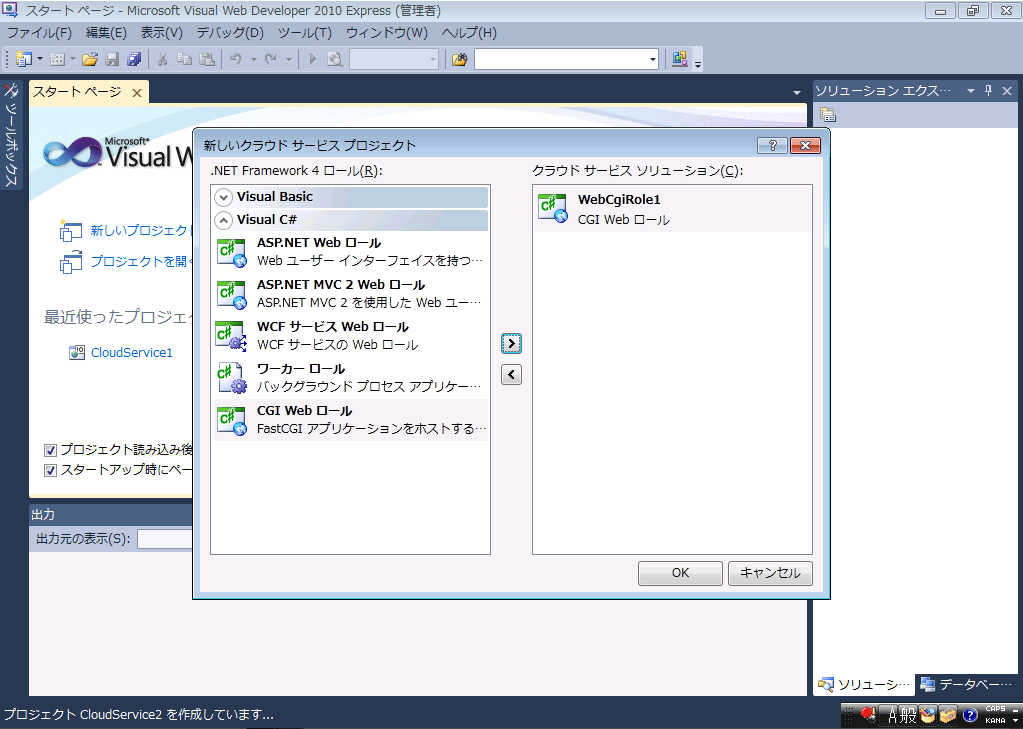Screen dimensions: 1023x729
Task: Open the ツール(T) menu
Action: coord(305,33)
